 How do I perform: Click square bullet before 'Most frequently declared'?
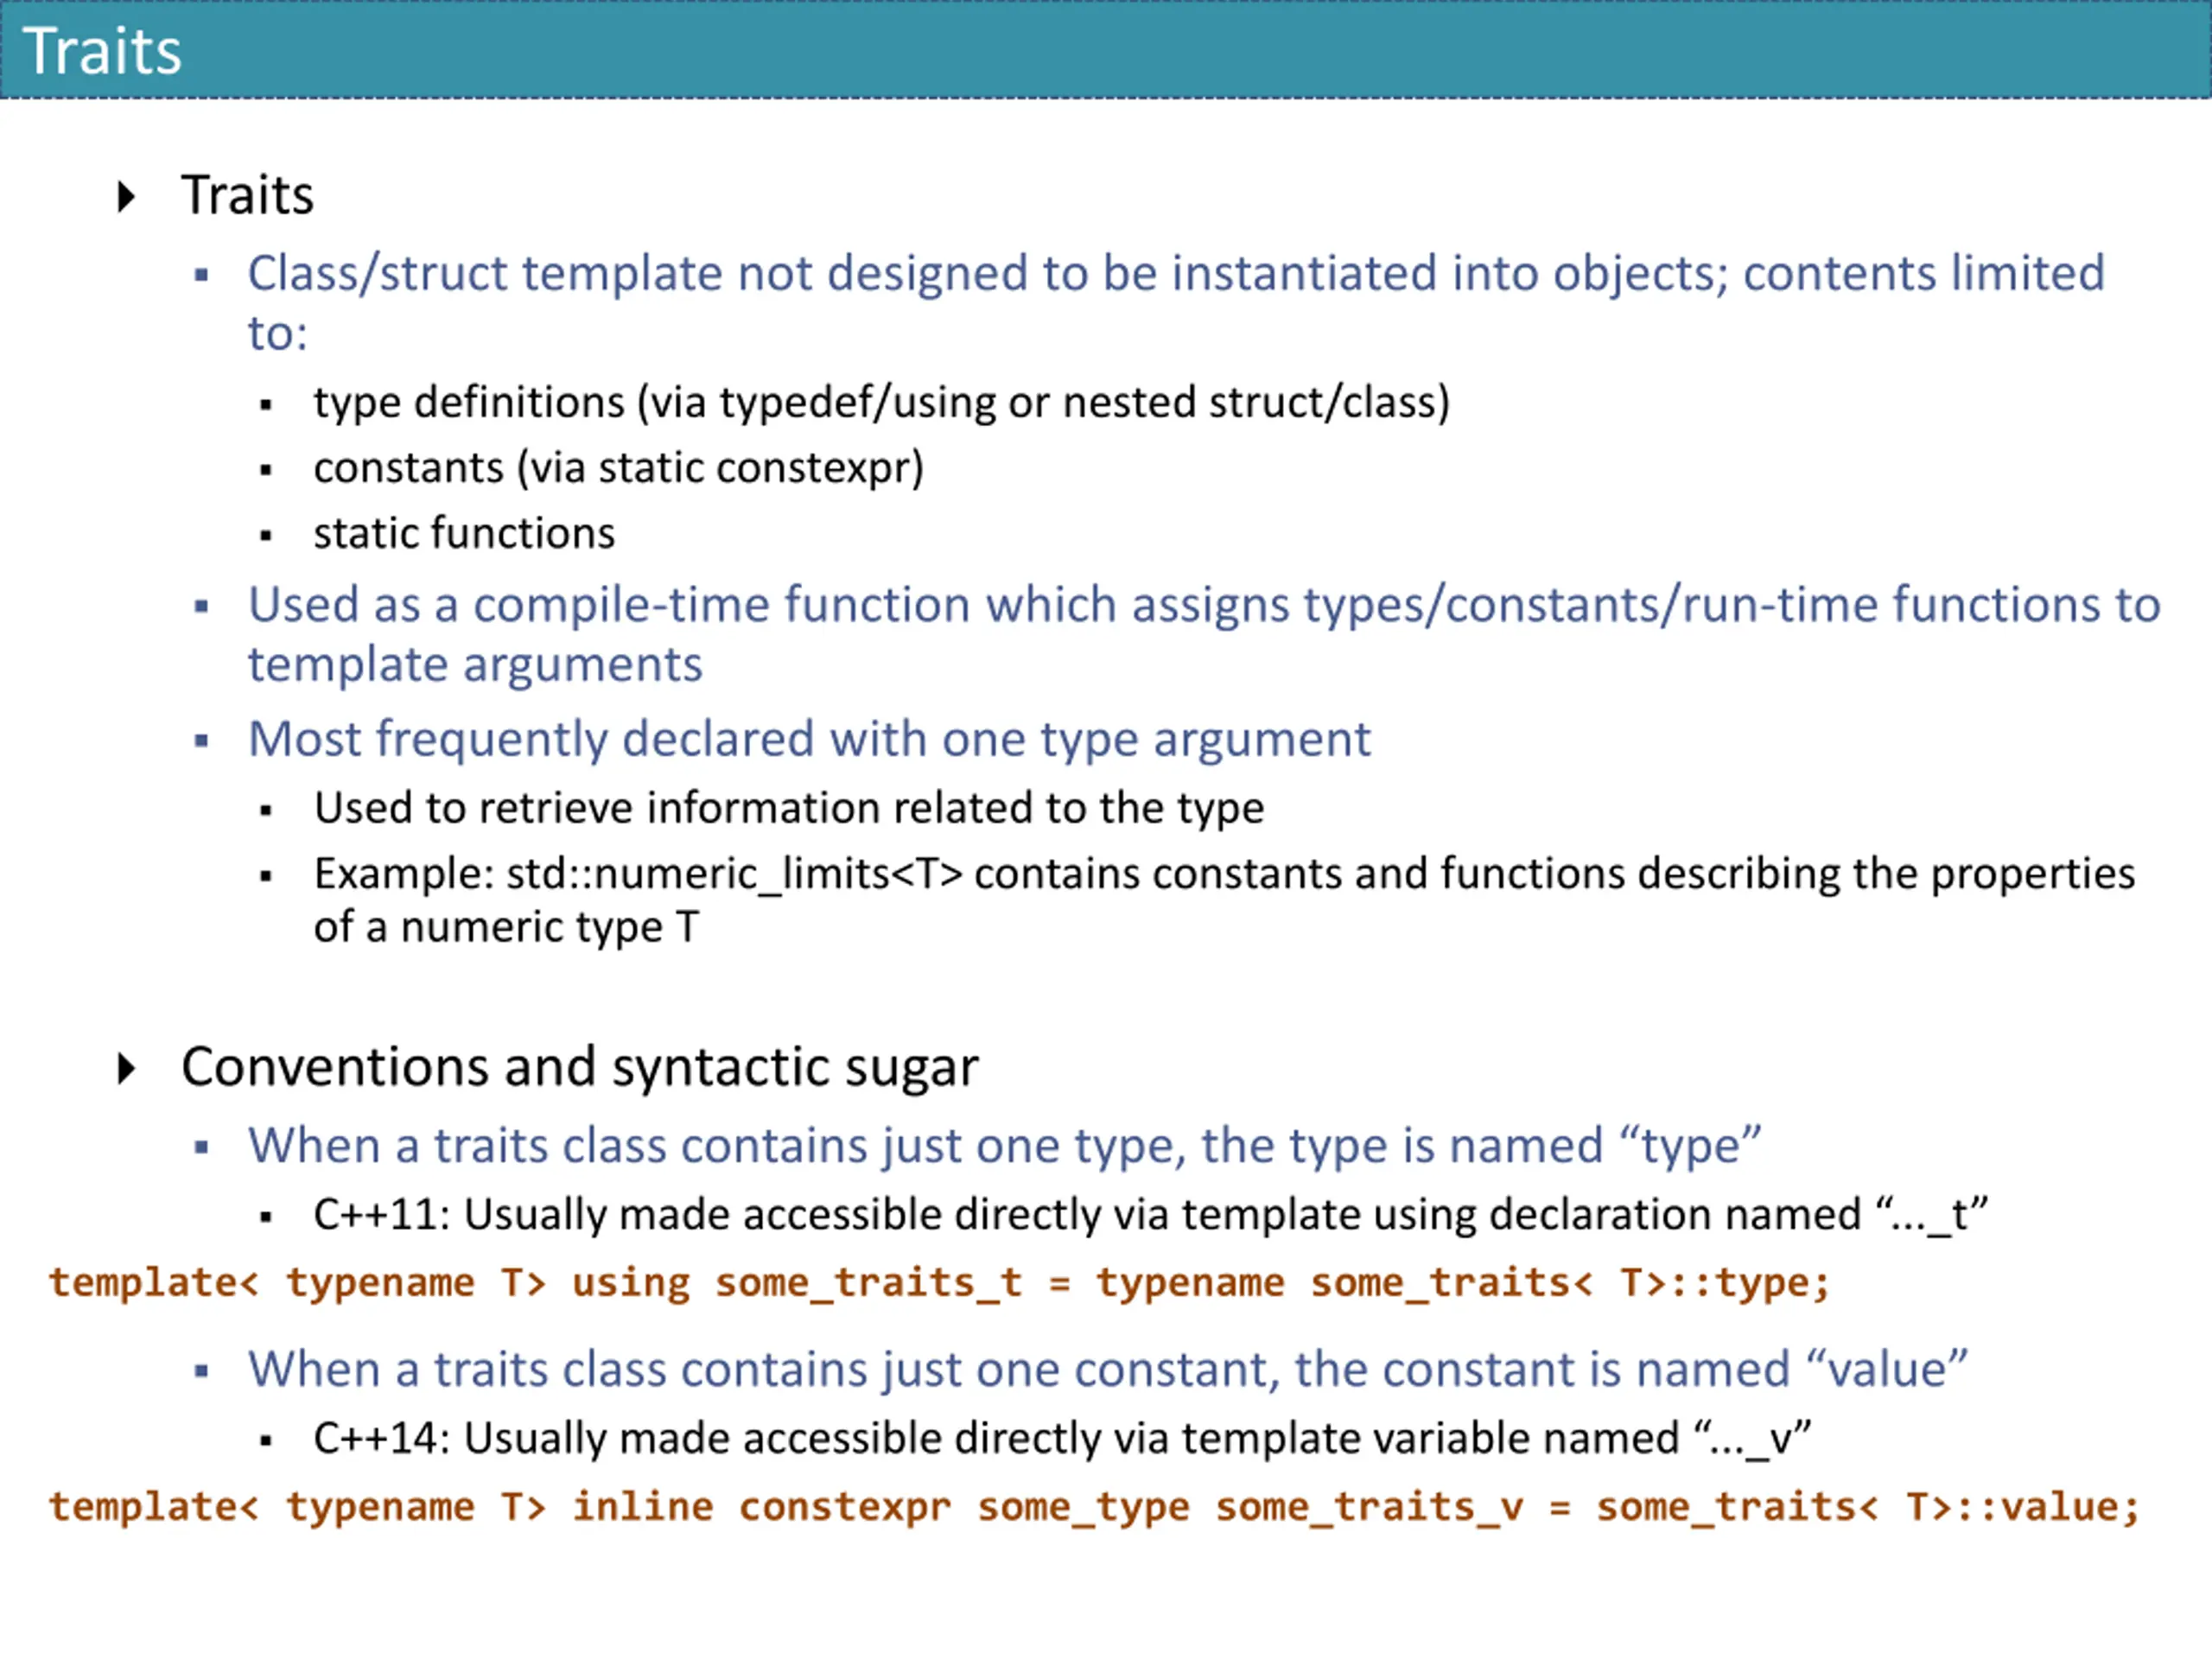(202, 741)
